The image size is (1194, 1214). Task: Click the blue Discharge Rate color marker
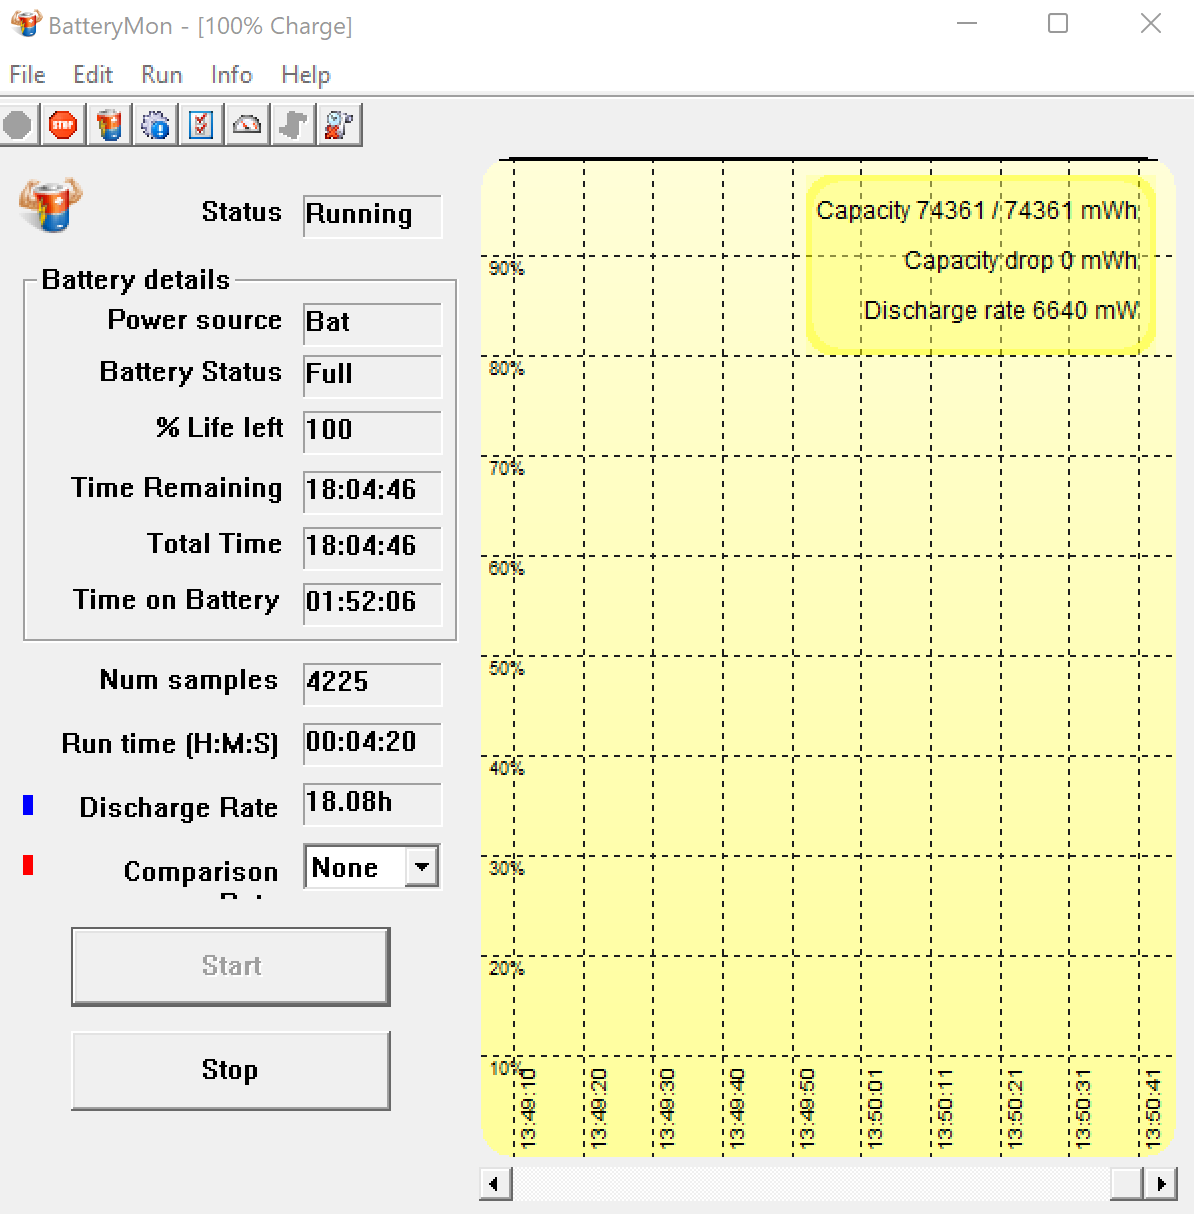click(x=28, y=805)
